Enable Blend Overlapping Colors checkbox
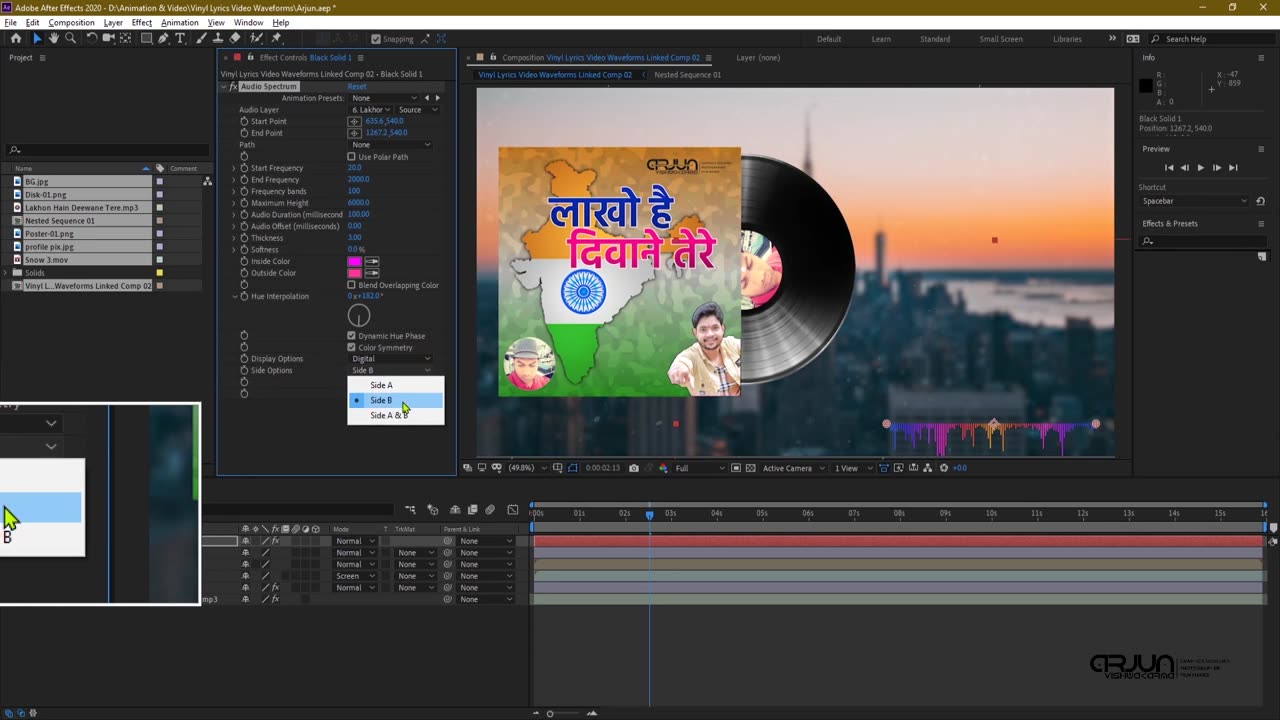This screenshot has height=720, width=1280. (351, 285)
